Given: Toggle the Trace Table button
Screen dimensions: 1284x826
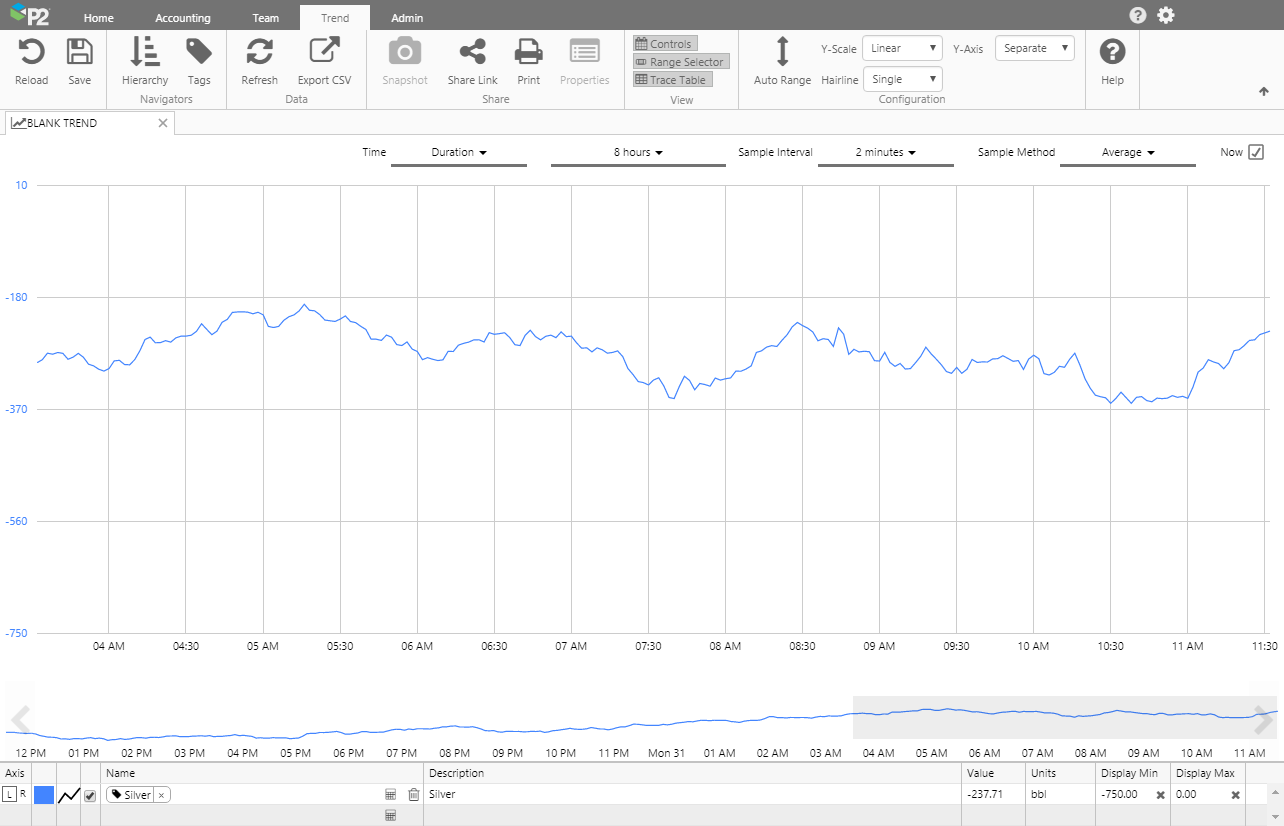Looking at the screenshot, I should 672,80.
